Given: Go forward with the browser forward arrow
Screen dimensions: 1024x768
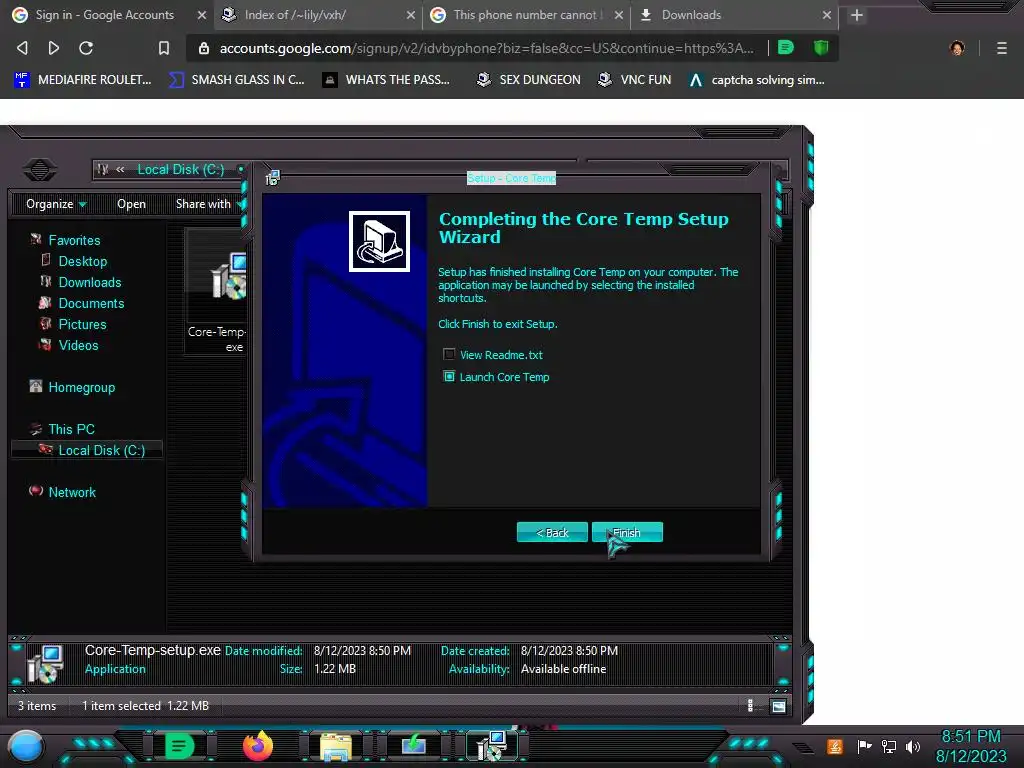Looking at the screenshot, I should point(54,48).
